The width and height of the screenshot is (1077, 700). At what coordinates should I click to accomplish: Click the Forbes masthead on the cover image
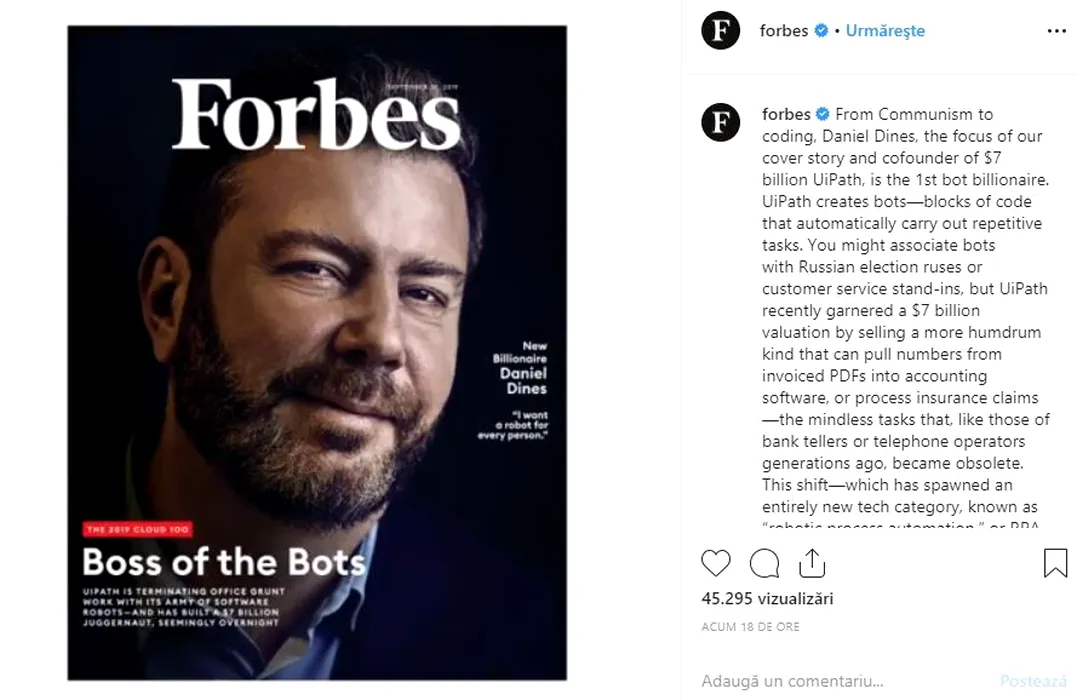(316, 115)
